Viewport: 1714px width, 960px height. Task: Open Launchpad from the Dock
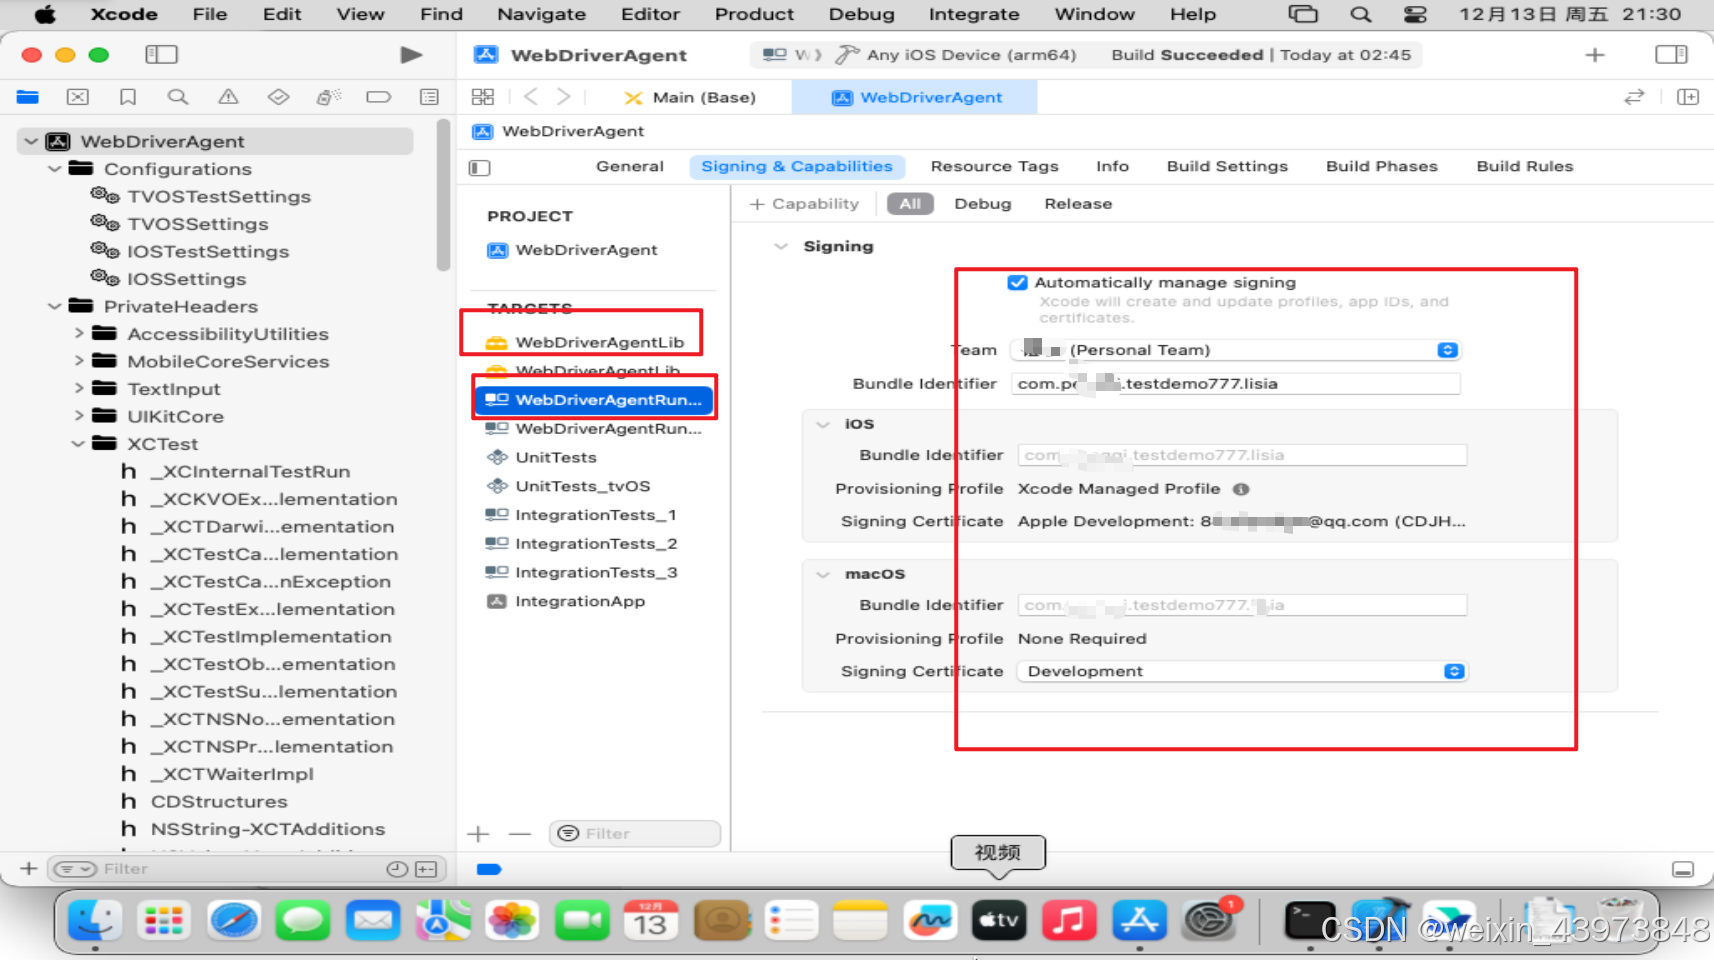(x=164, y=921)
